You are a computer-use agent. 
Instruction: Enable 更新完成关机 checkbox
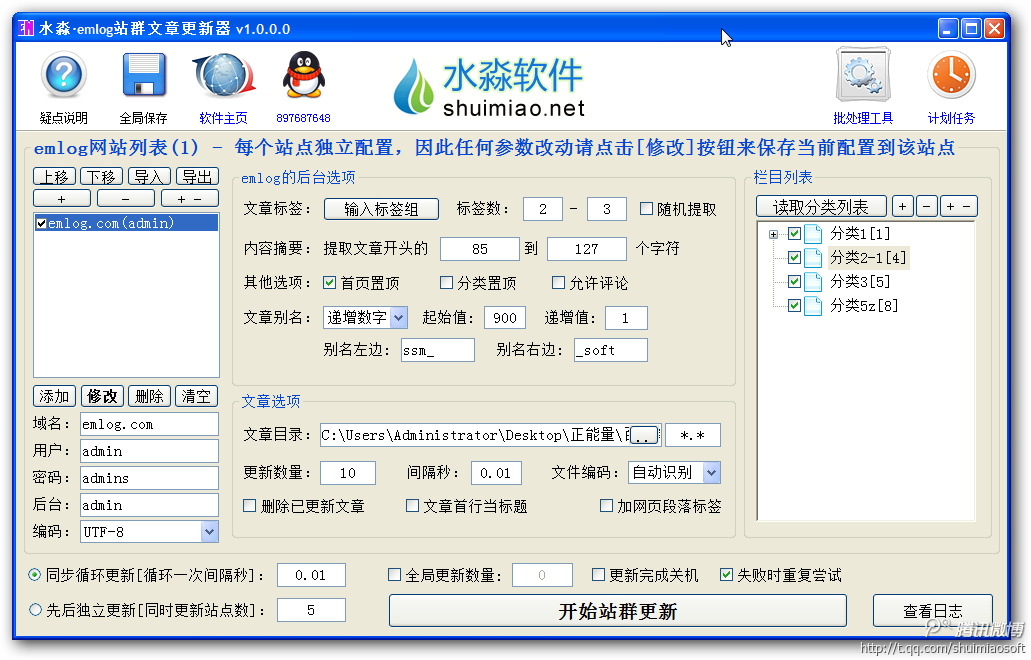(598, 575)
